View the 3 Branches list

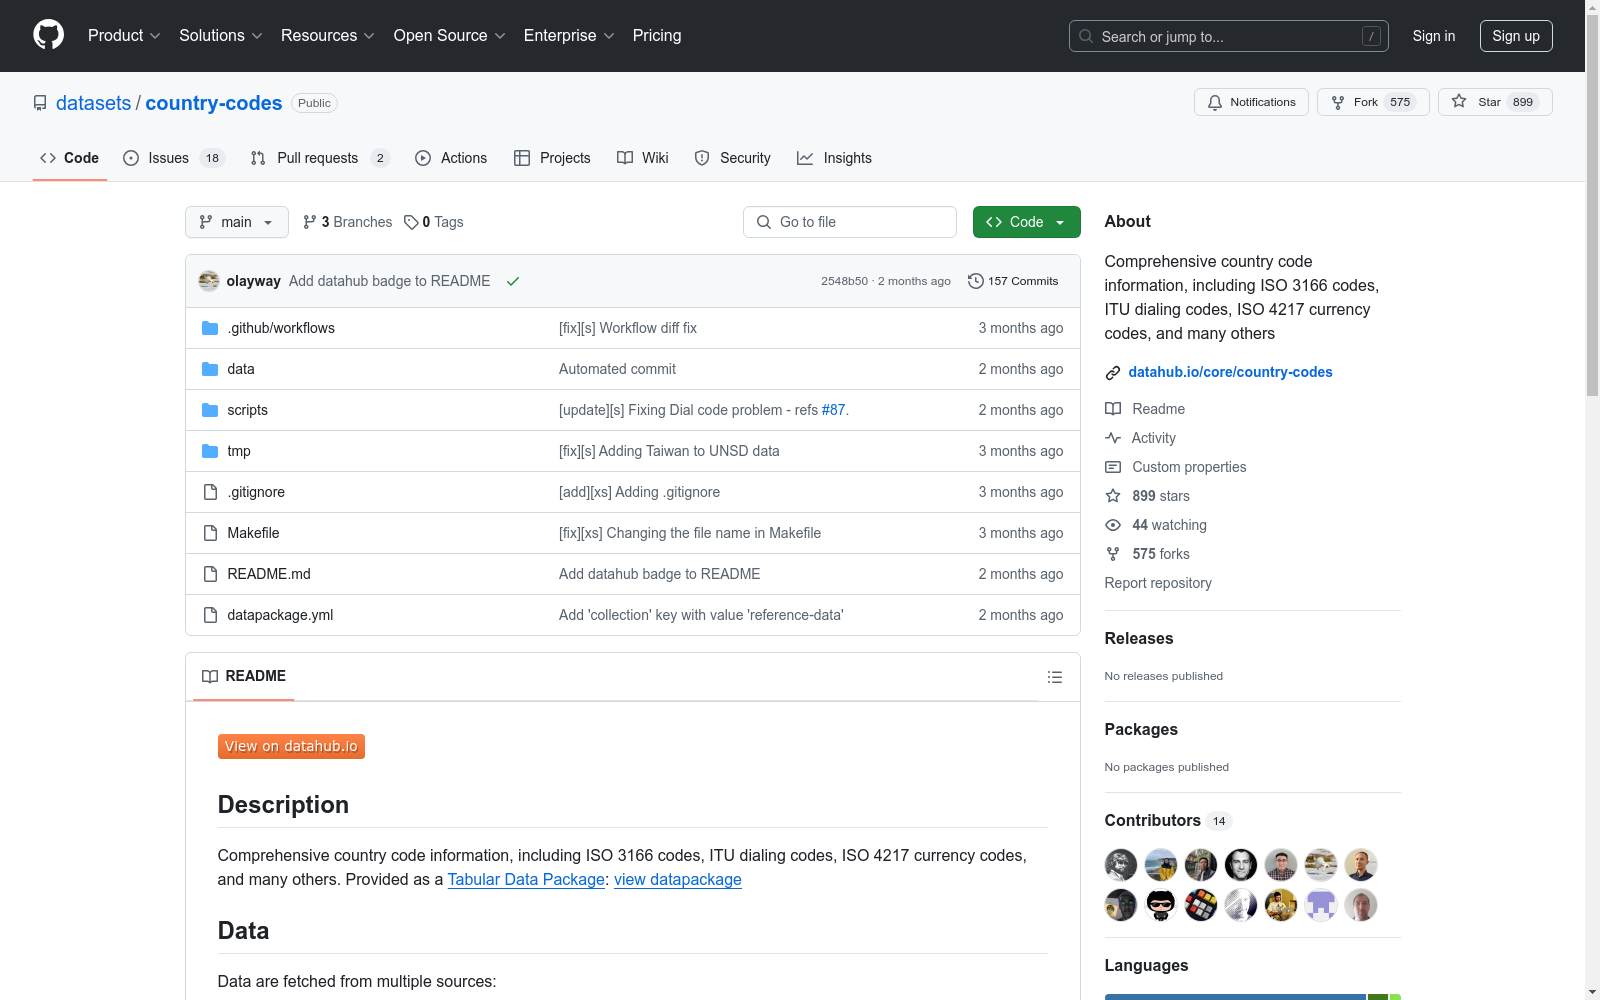[x=348, y=222]
